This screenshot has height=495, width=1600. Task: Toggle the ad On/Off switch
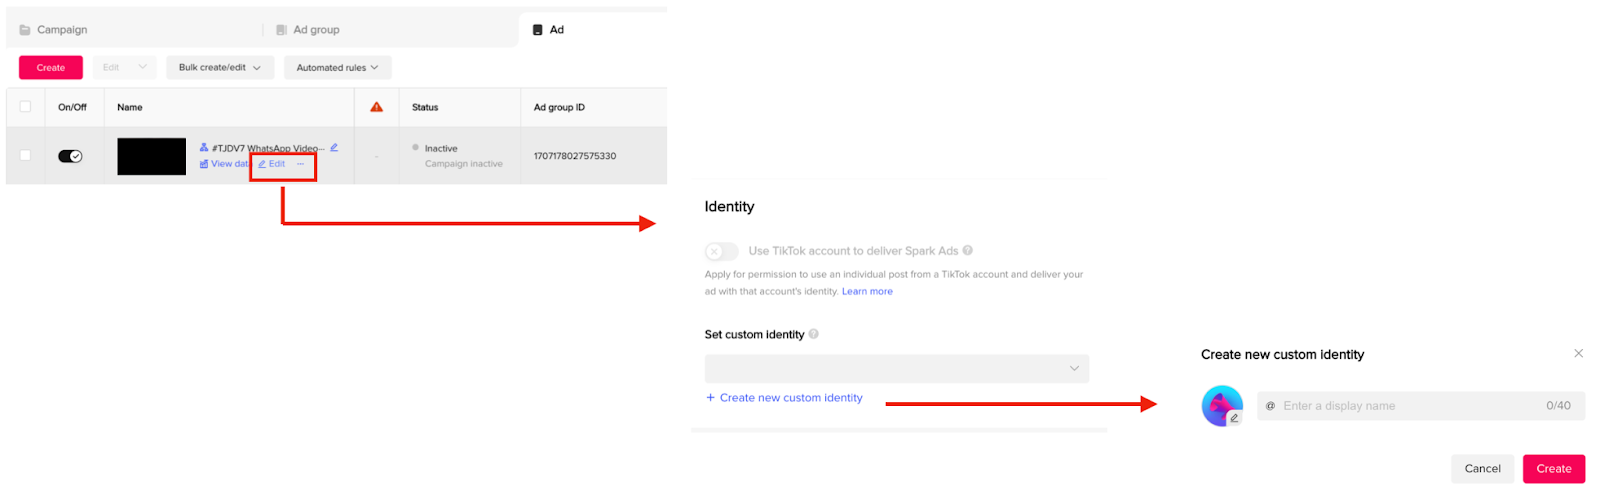pos(70,156)
